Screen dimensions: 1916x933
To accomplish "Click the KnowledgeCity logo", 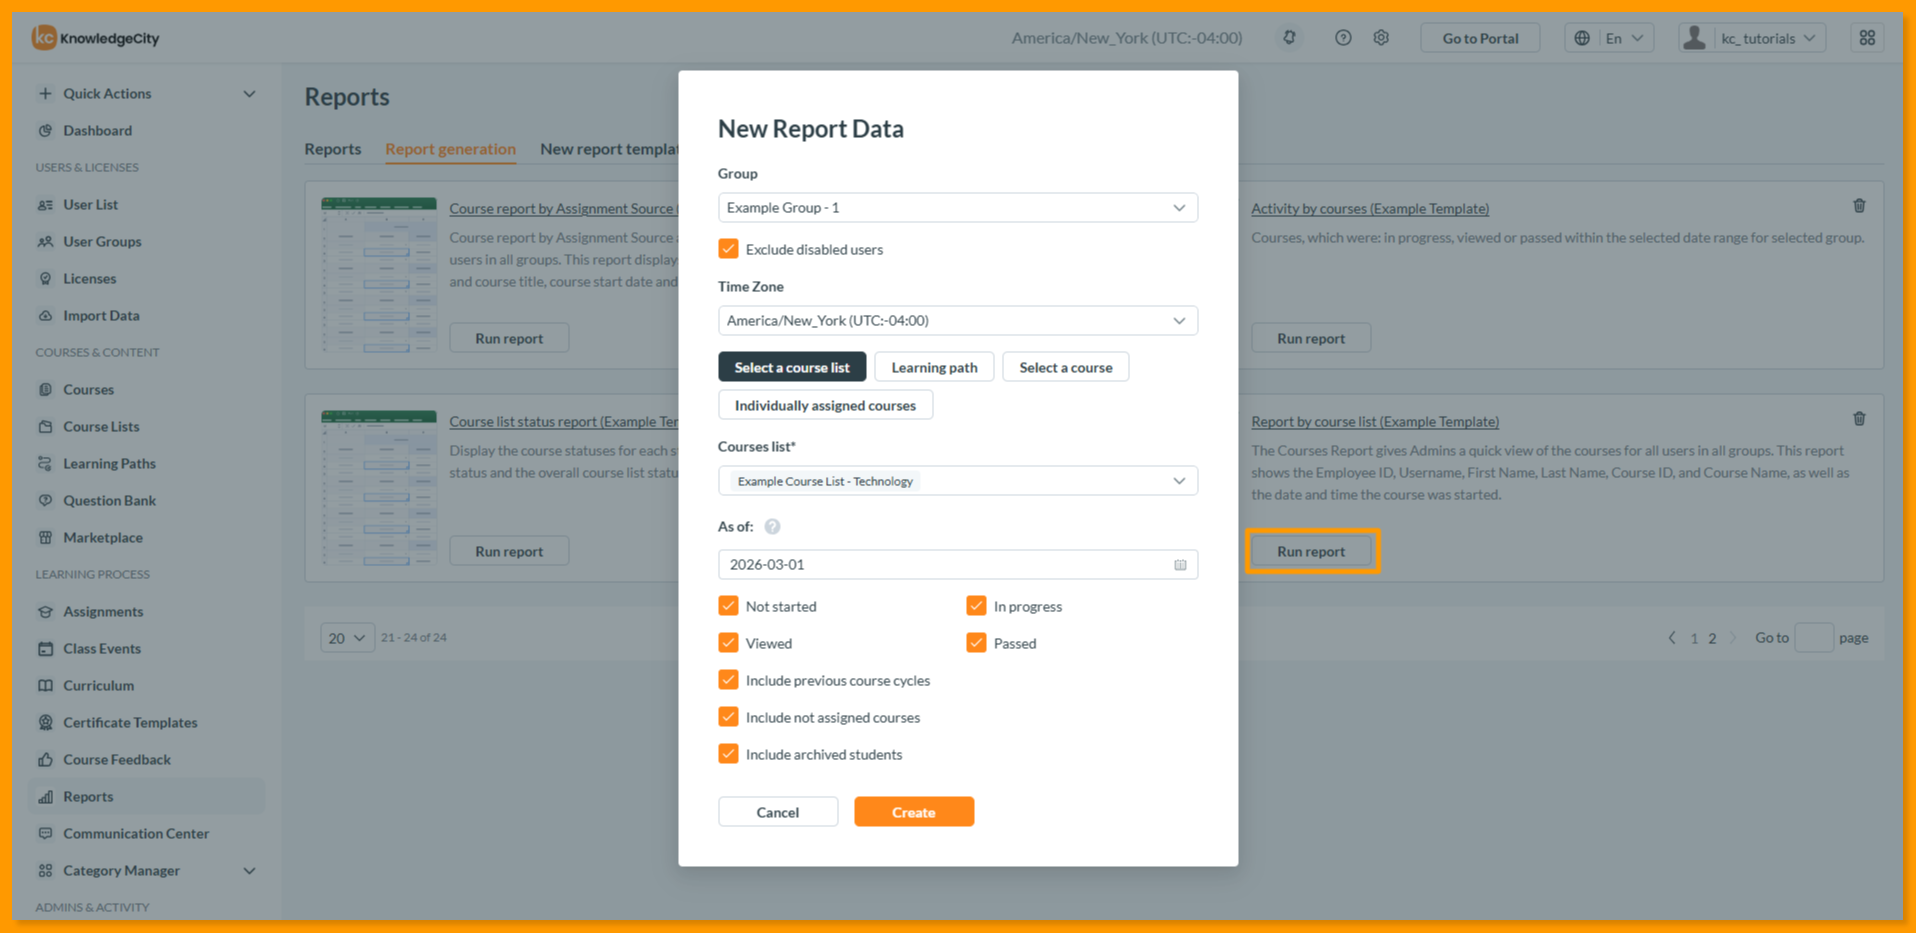I will point(96,38).
